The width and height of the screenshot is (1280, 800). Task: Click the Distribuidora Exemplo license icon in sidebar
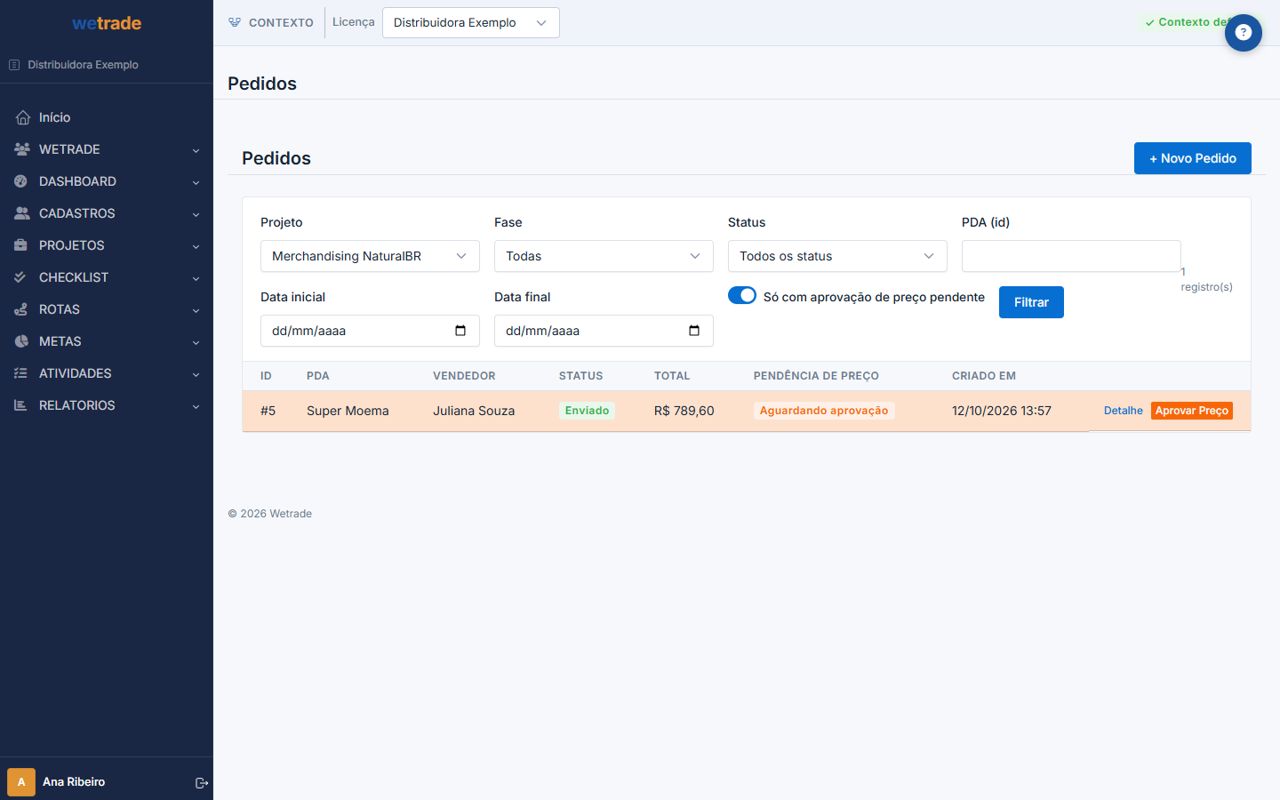click(x=14, y=65)
